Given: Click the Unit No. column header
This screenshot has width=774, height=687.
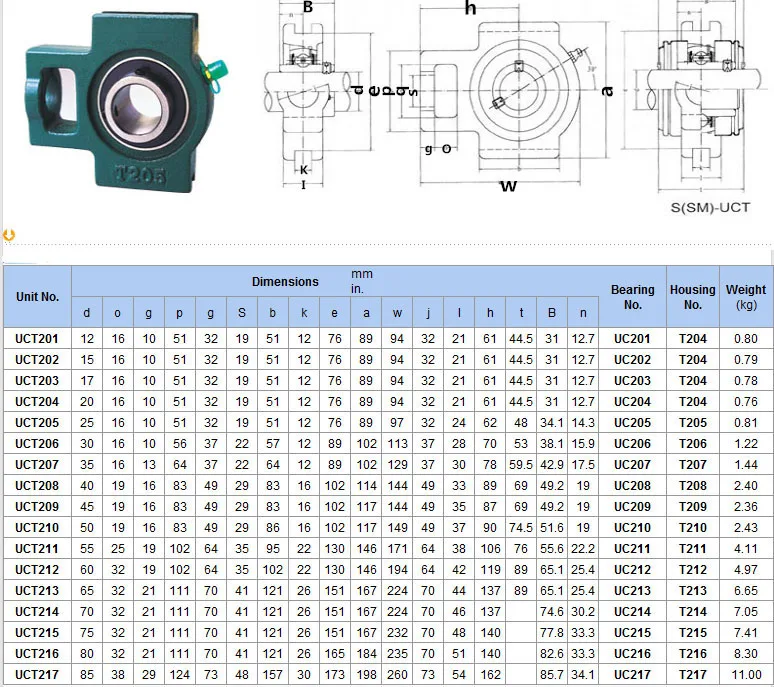Looking at the screenshot, I should point(38,297).
